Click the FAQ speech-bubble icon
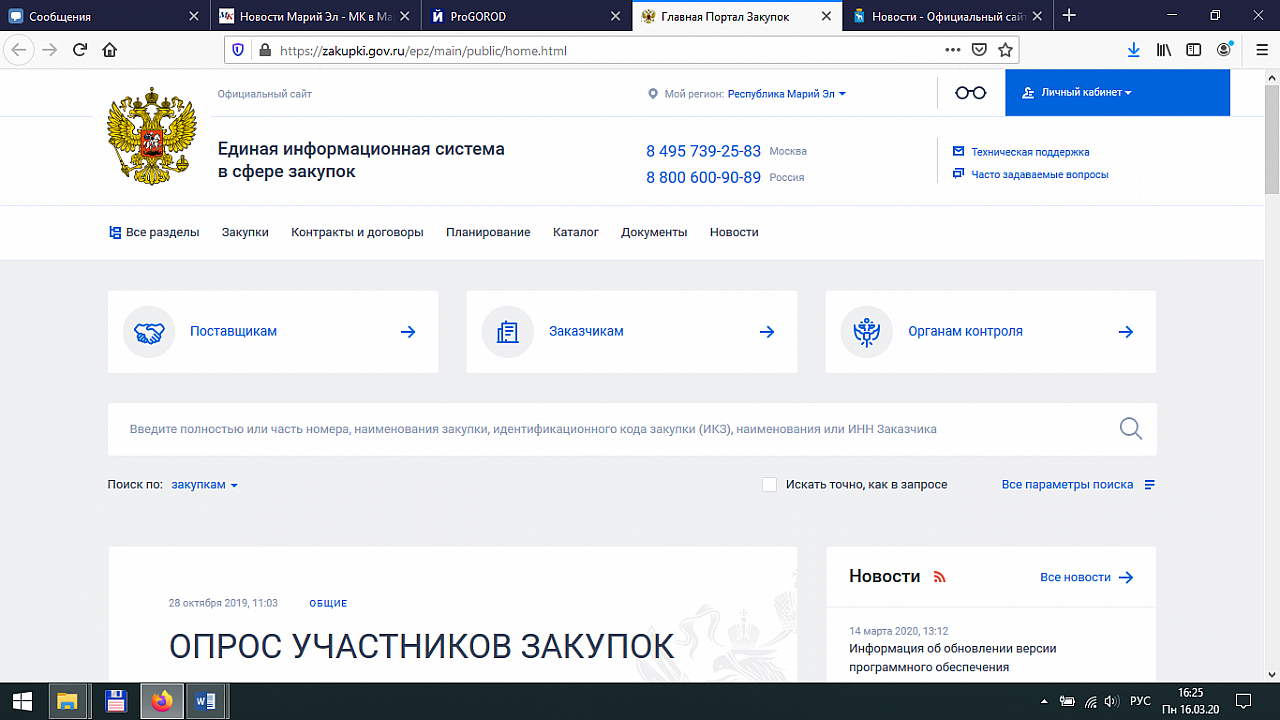Screen dimensions: 1280x720 tap(957, 173)
